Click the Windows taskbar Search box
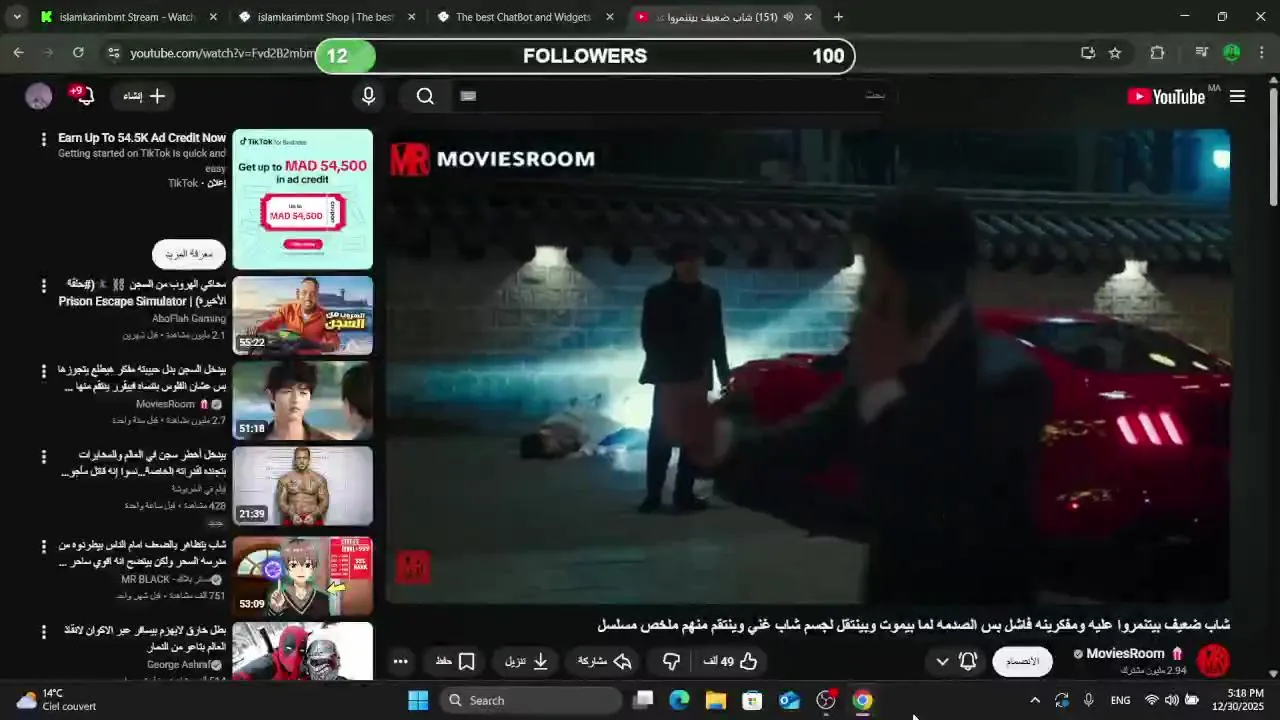This screenshot has height=720, width=1280. pyautogui.click(x=532, y=700)
